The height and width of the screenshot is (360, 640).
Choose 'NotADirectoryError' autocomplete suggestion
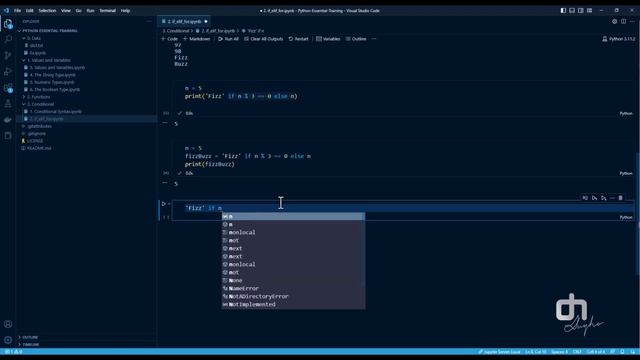(293, 296)
